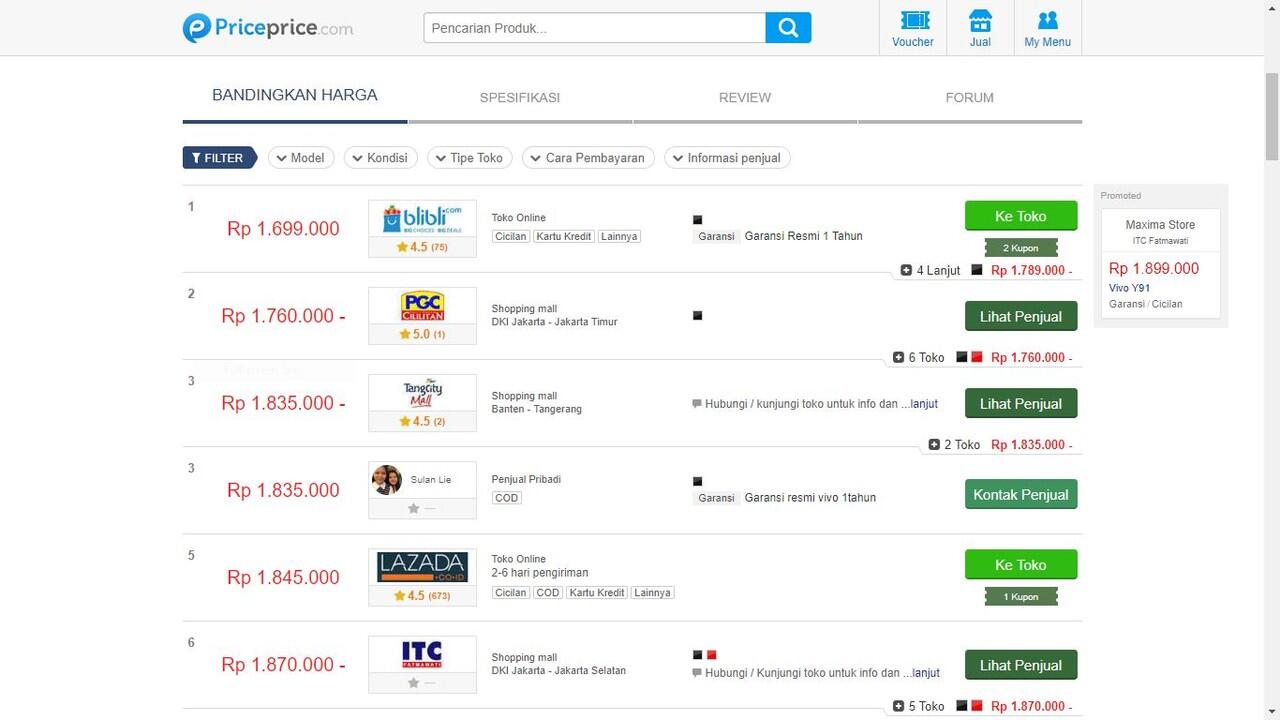Click the Blibli 4.5 star rating
This screenshot has width=1280, height=720.
422,247
